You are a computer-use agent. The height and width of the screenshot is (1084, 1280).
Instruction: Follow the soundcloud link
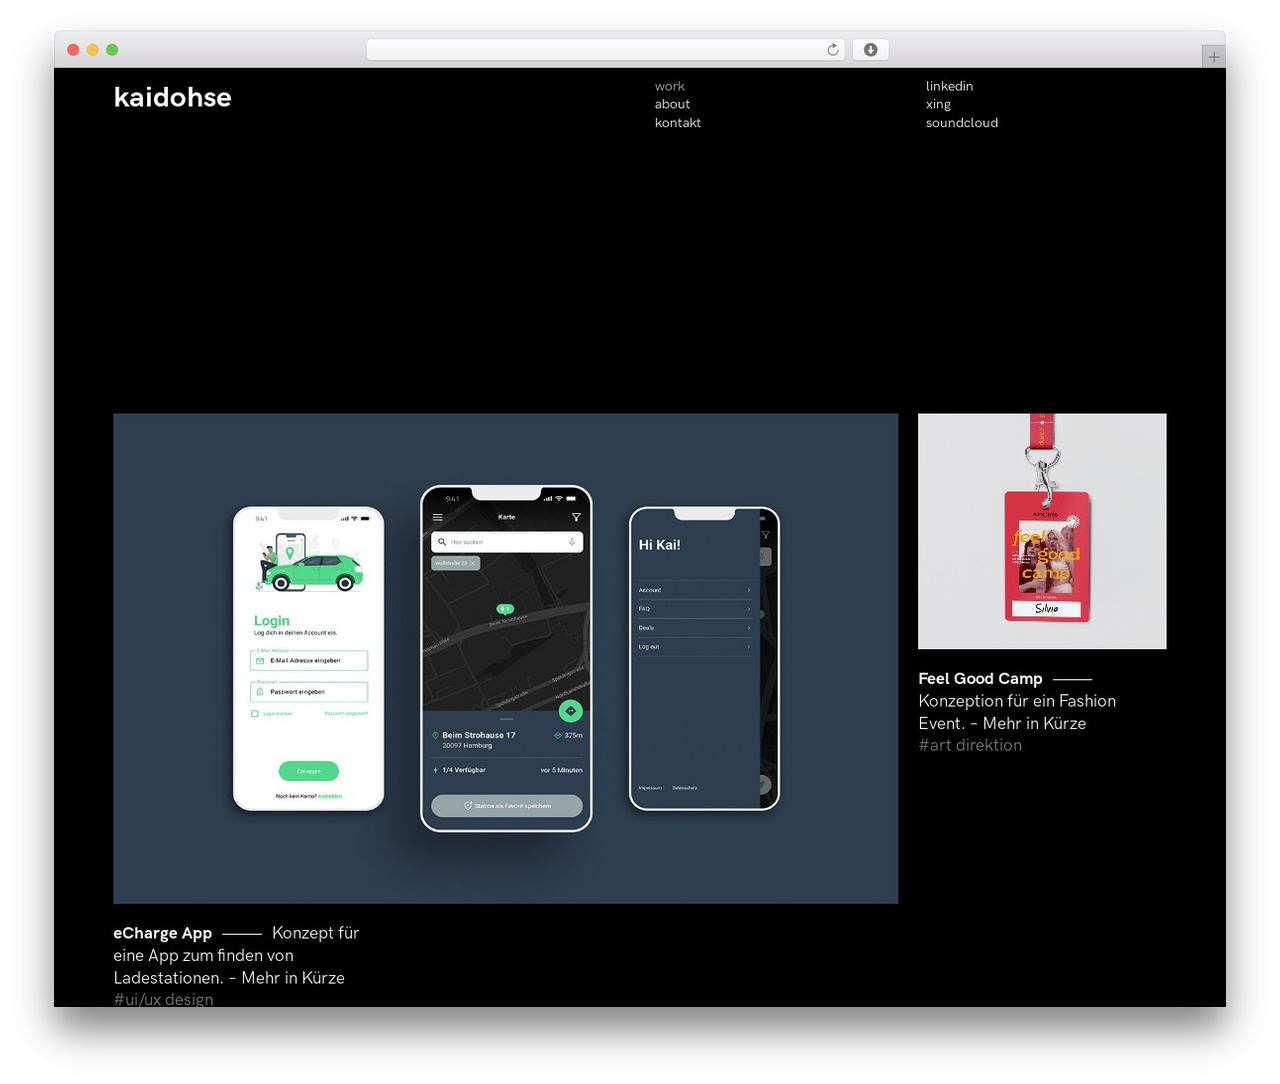(x=961, y=122)
